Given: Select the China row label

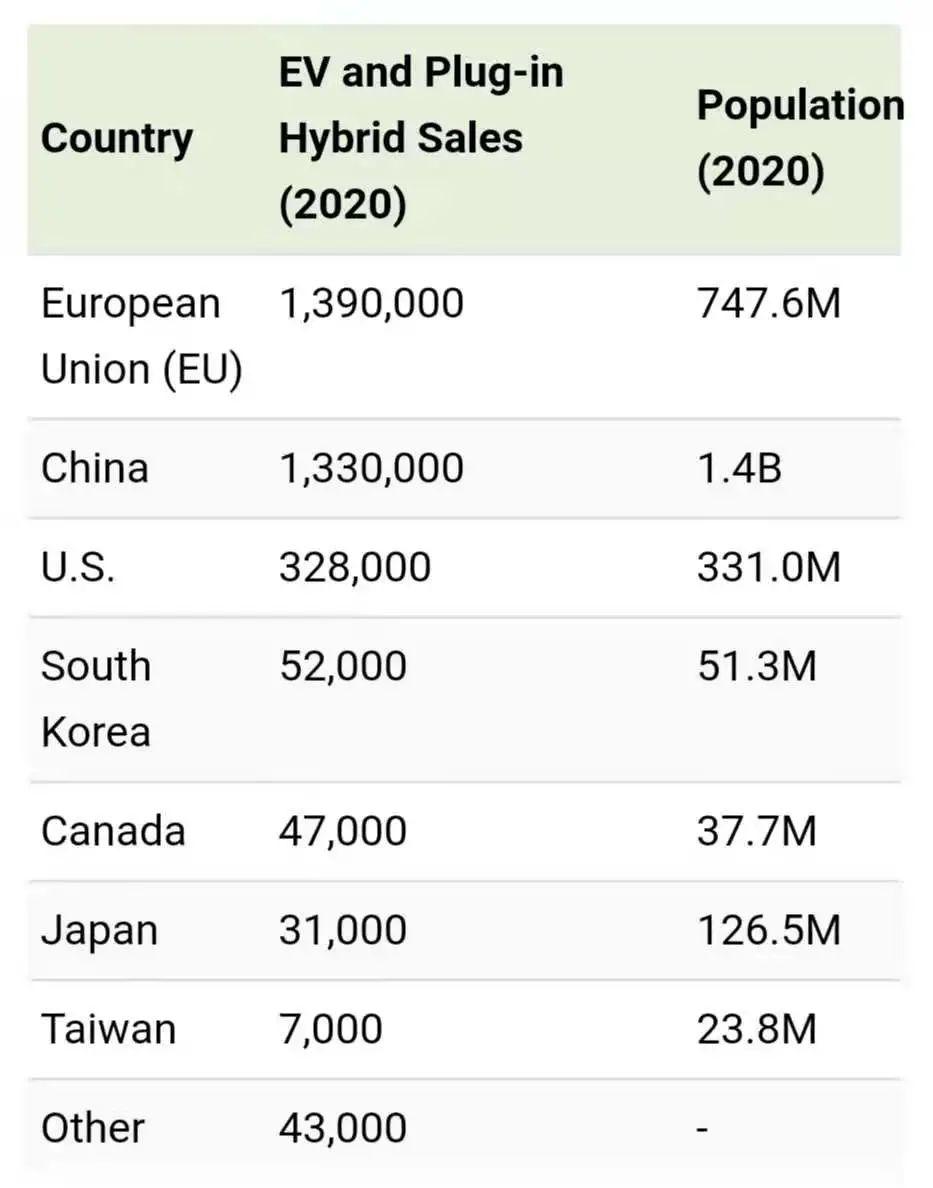Looking at the screenshot, I should [95, 468].
